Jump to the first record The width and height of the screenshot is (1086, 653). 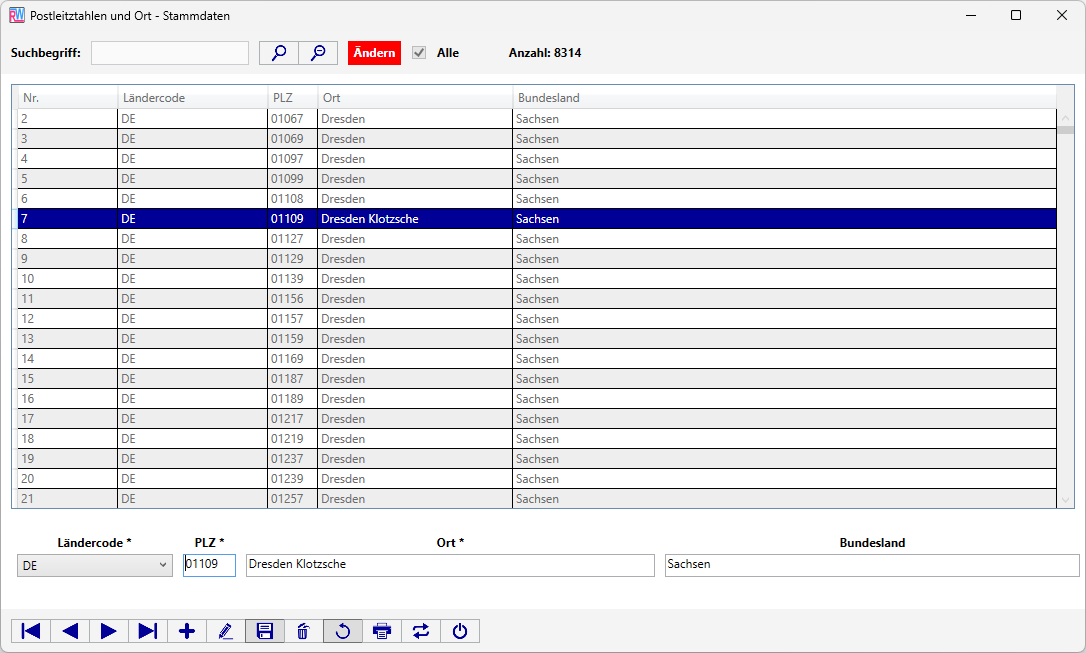tap(31, 631)
